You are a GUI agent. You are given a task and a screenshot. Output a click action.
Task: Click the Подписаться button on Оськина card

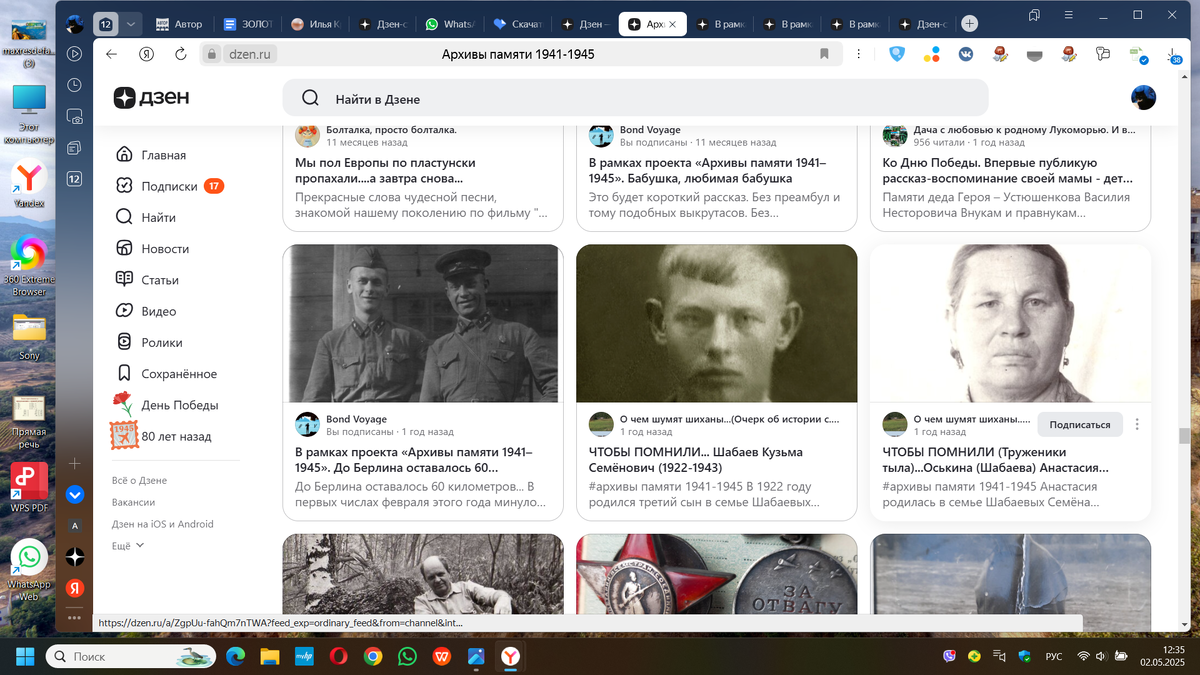[1080, 424]
